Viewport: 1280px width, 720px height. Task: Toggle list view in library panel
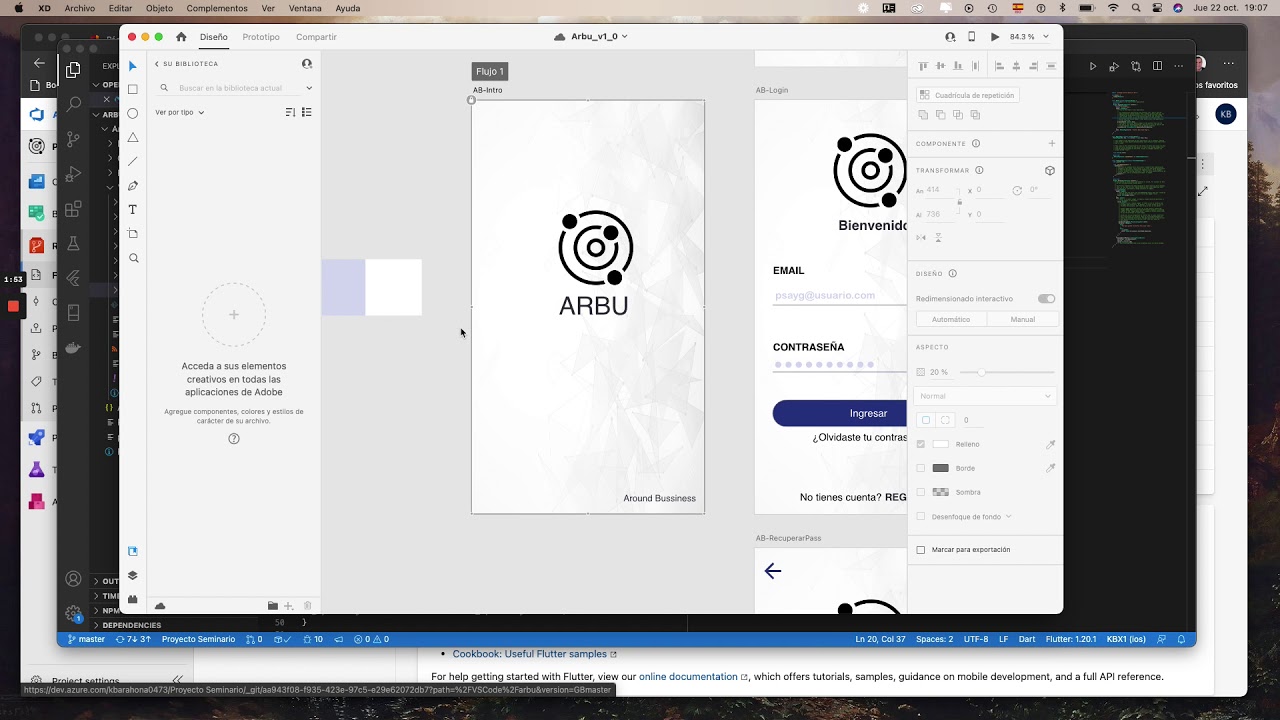[x=307, y=112]
